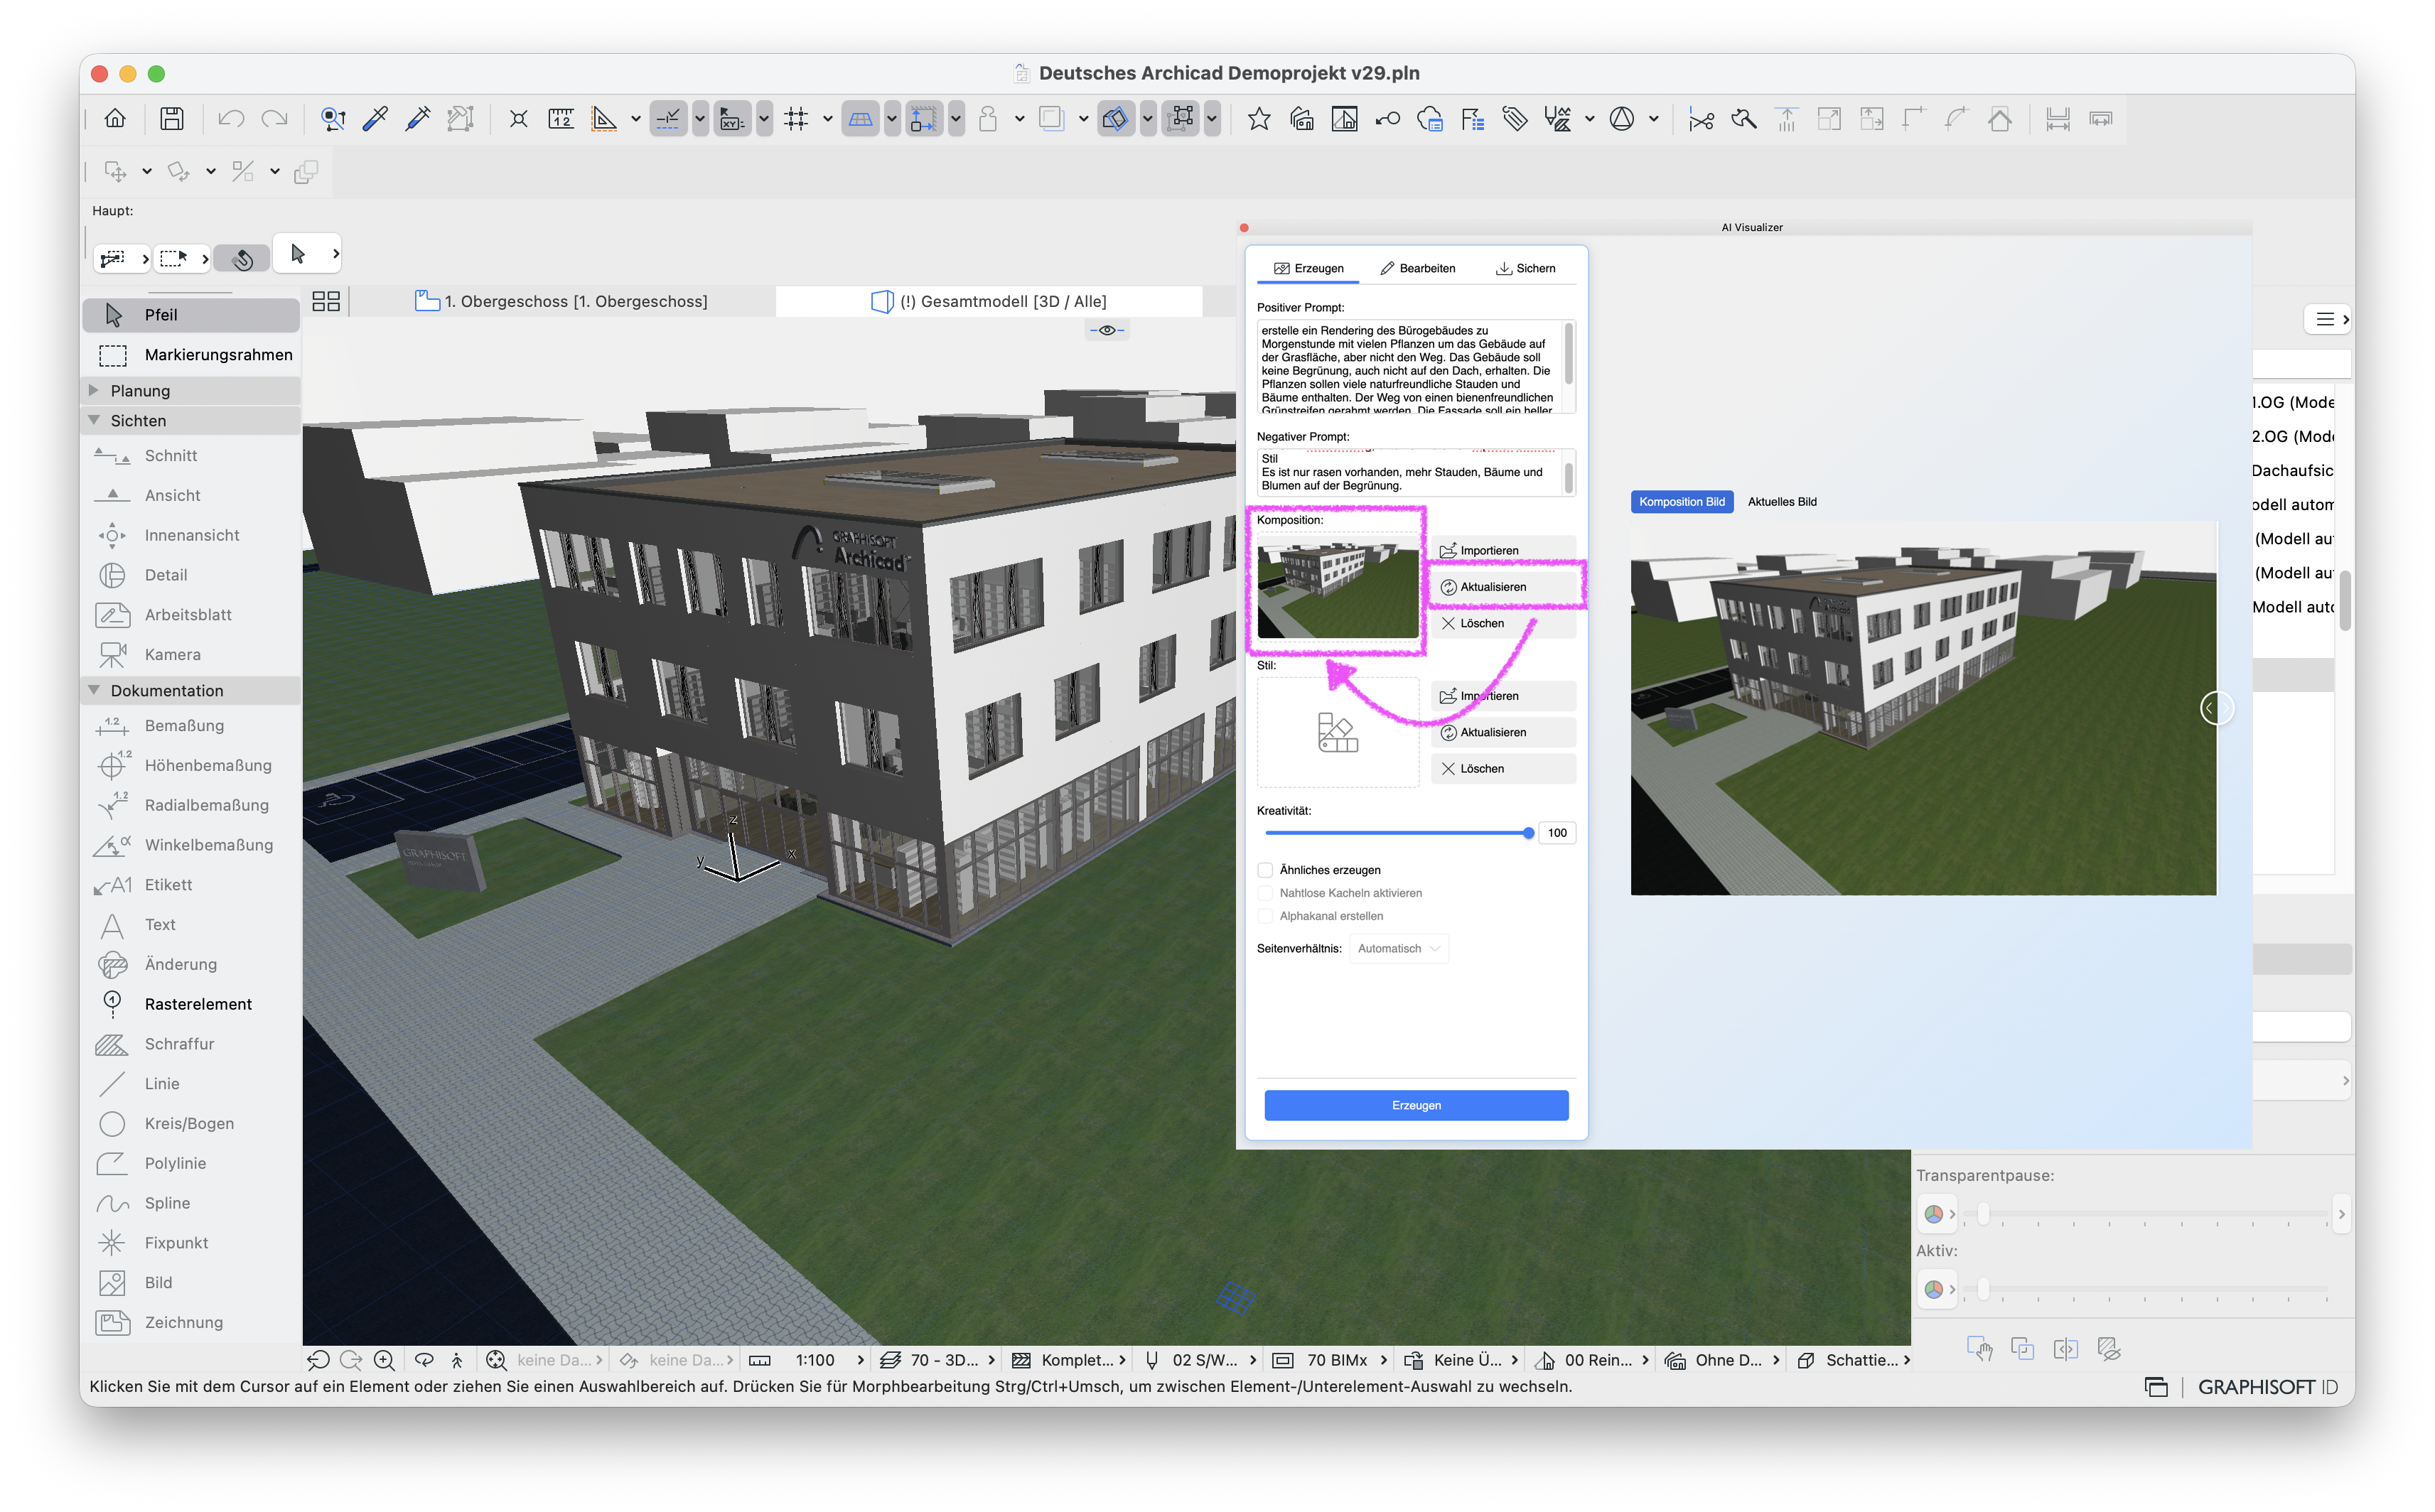Click the Transparentpause slider handle
The width and height of the screenshot is (2435, 1512).
pyautogui.click(x=1983, y=1214)
